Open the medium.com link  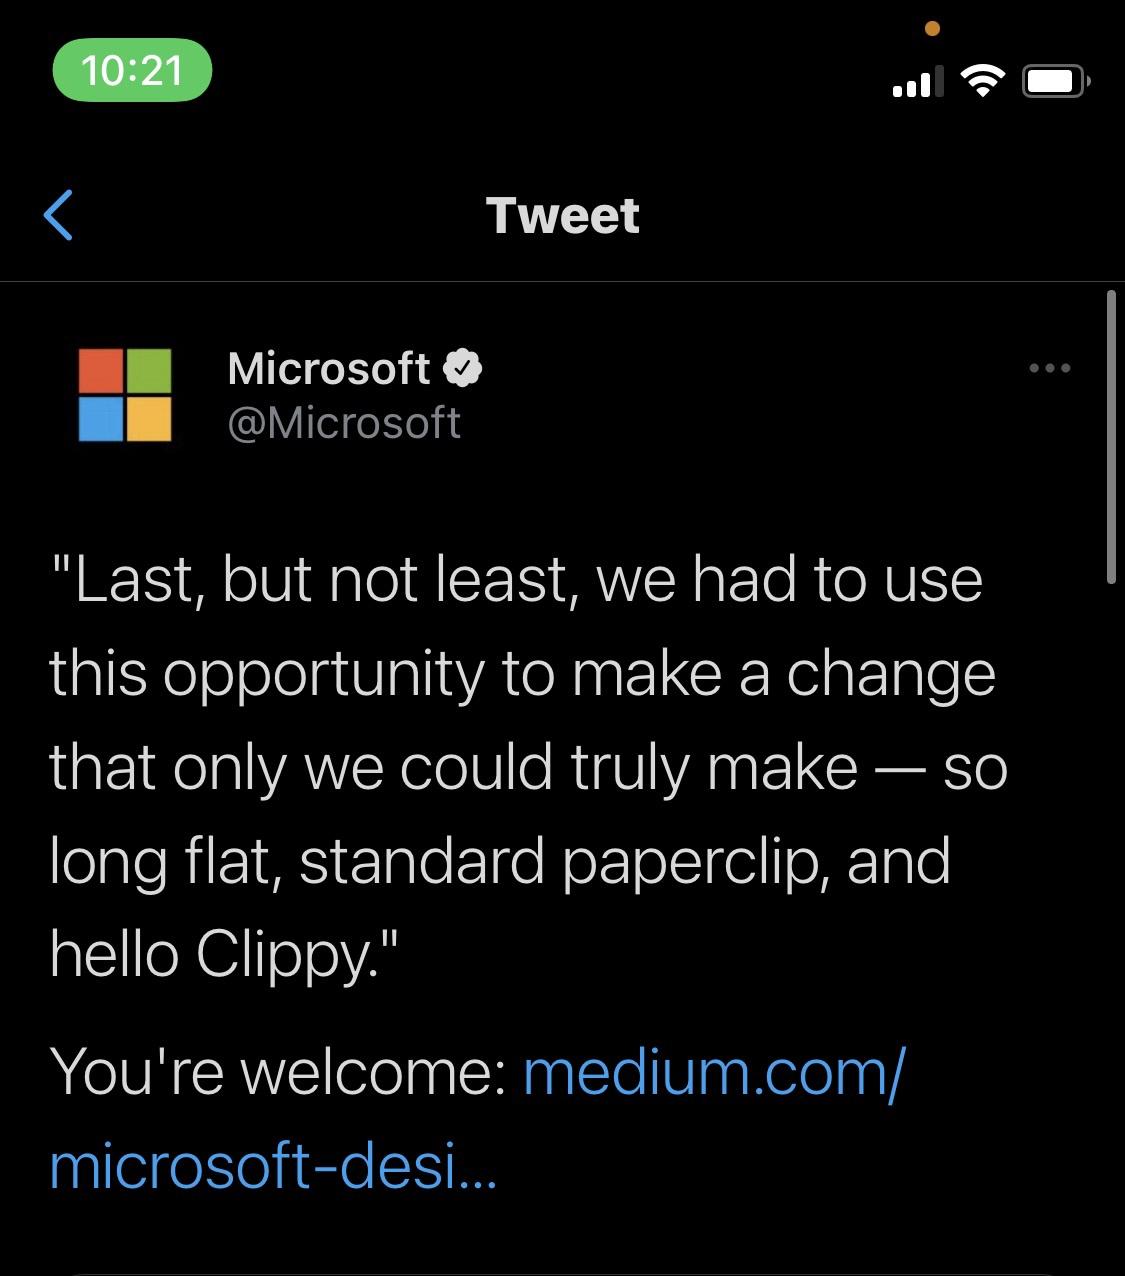pyautogui.click(x=714, y=1071)
